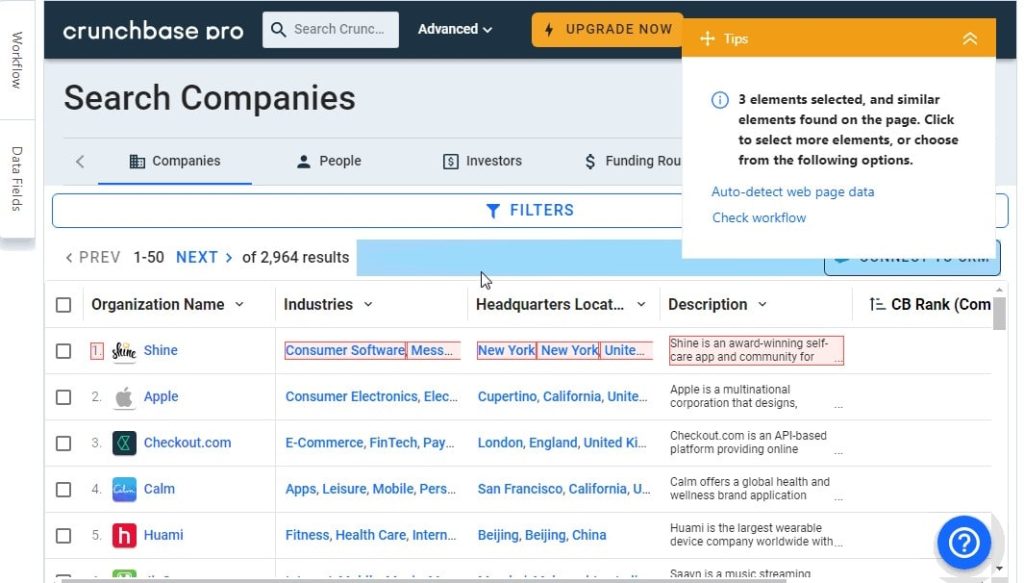Click the CB Rank sort icon

click(x=877, y=304)
